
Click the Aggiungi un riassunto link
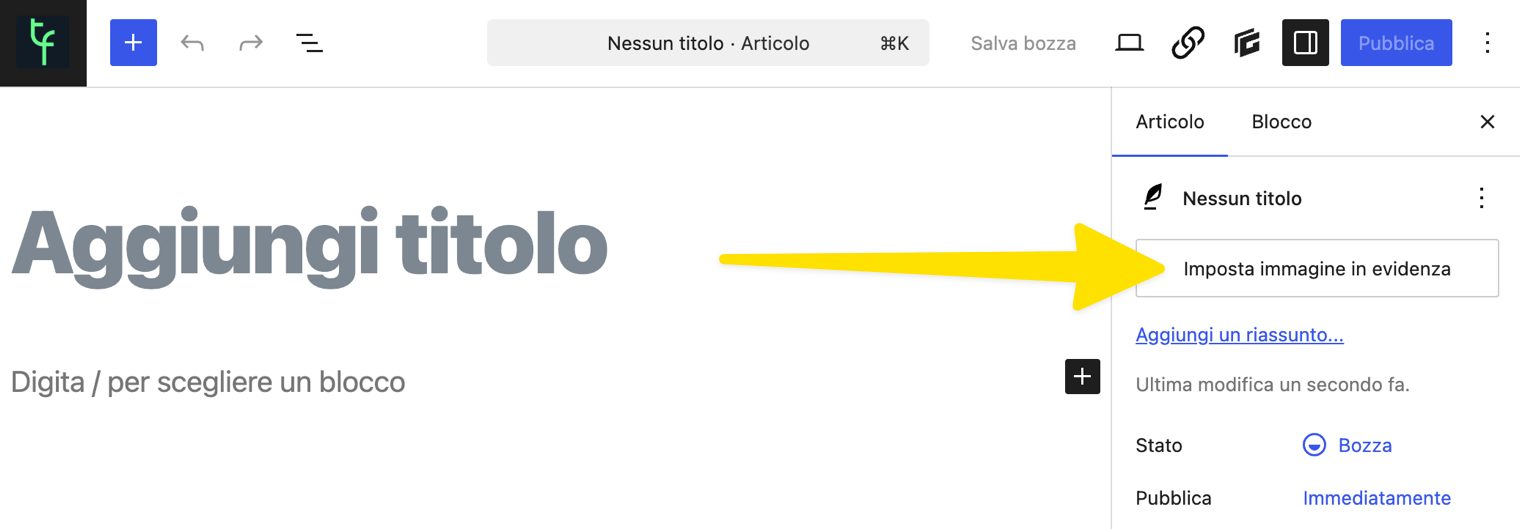1239,335
